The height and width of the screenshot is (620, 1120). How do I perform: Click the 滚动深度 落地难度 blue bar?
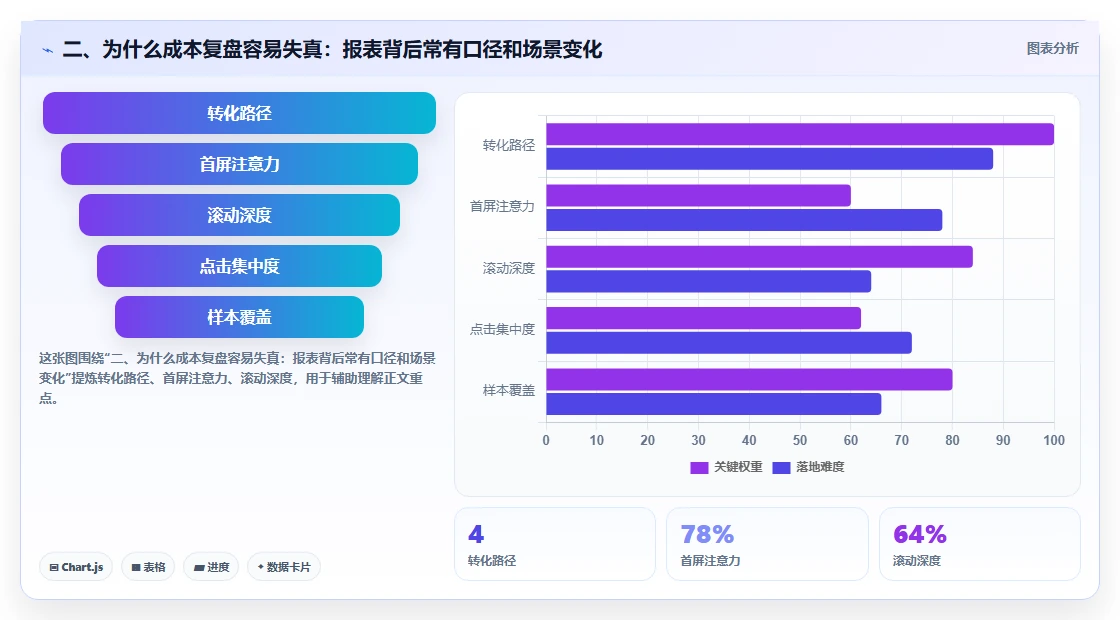(709, 281)
